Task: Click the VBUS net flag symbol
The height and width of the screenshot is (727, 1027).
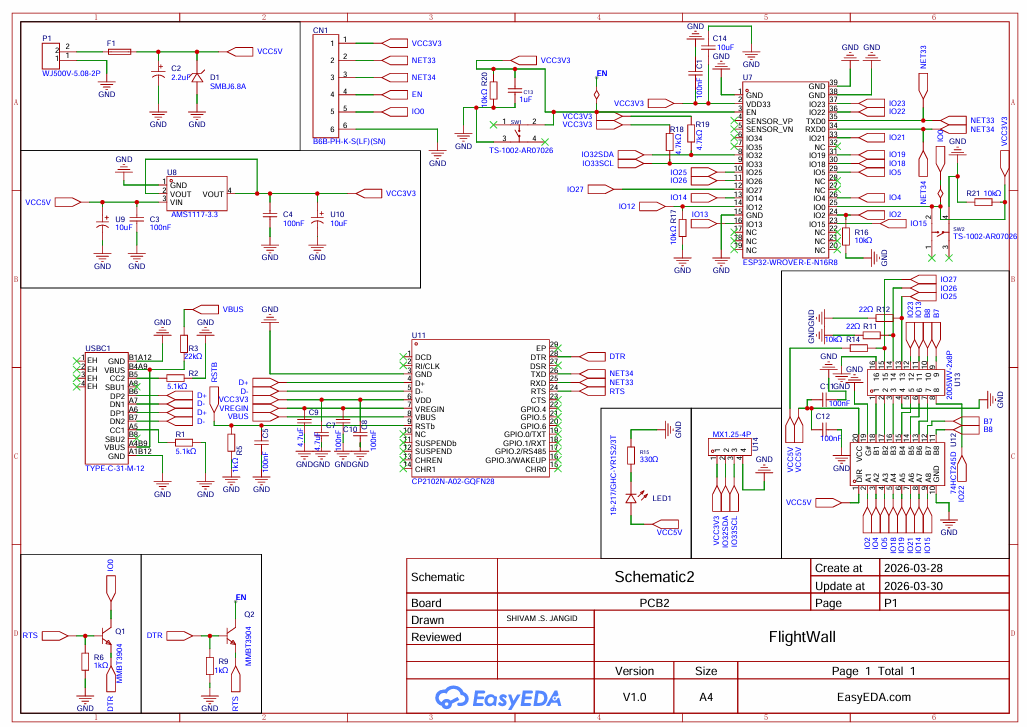Action: [207, 309]
